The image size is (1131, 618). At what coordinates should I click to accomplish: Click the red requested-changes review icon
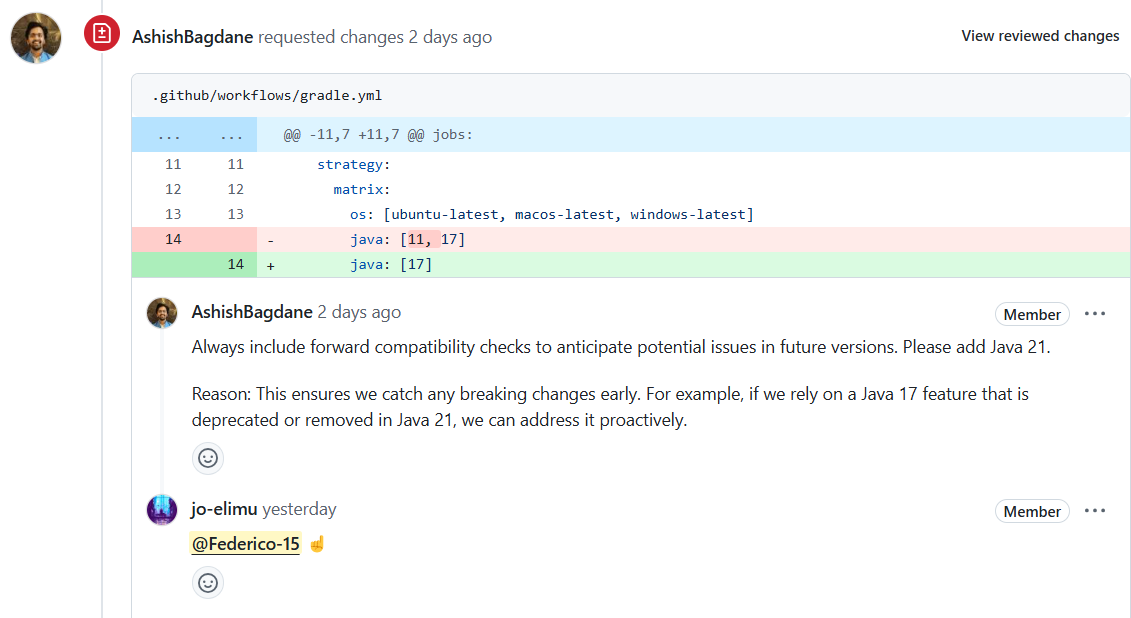[x=102, y=34]
